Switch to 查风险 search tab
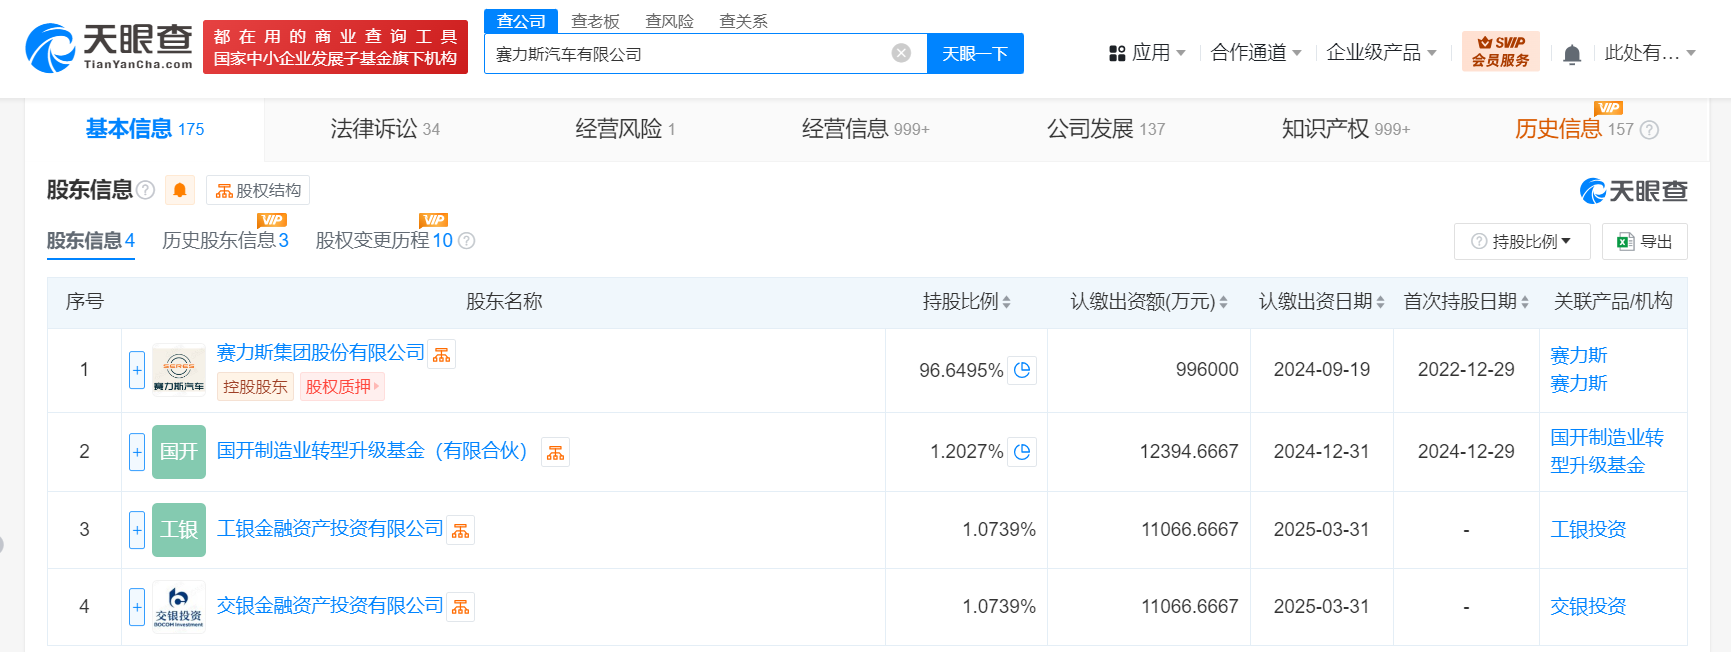This screenshot has width=1731, height=652. pyautogui.click(x=669, y=21)
